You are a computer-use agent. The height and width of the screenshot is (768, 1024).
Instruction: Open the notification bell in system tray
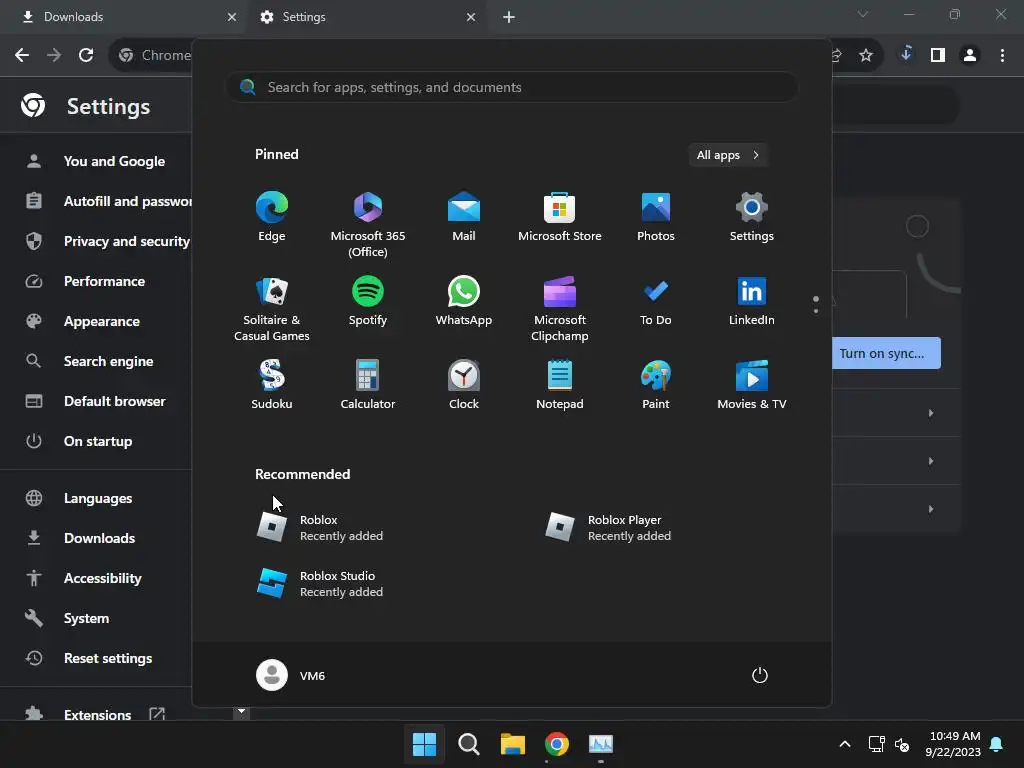tap(997, 744)
